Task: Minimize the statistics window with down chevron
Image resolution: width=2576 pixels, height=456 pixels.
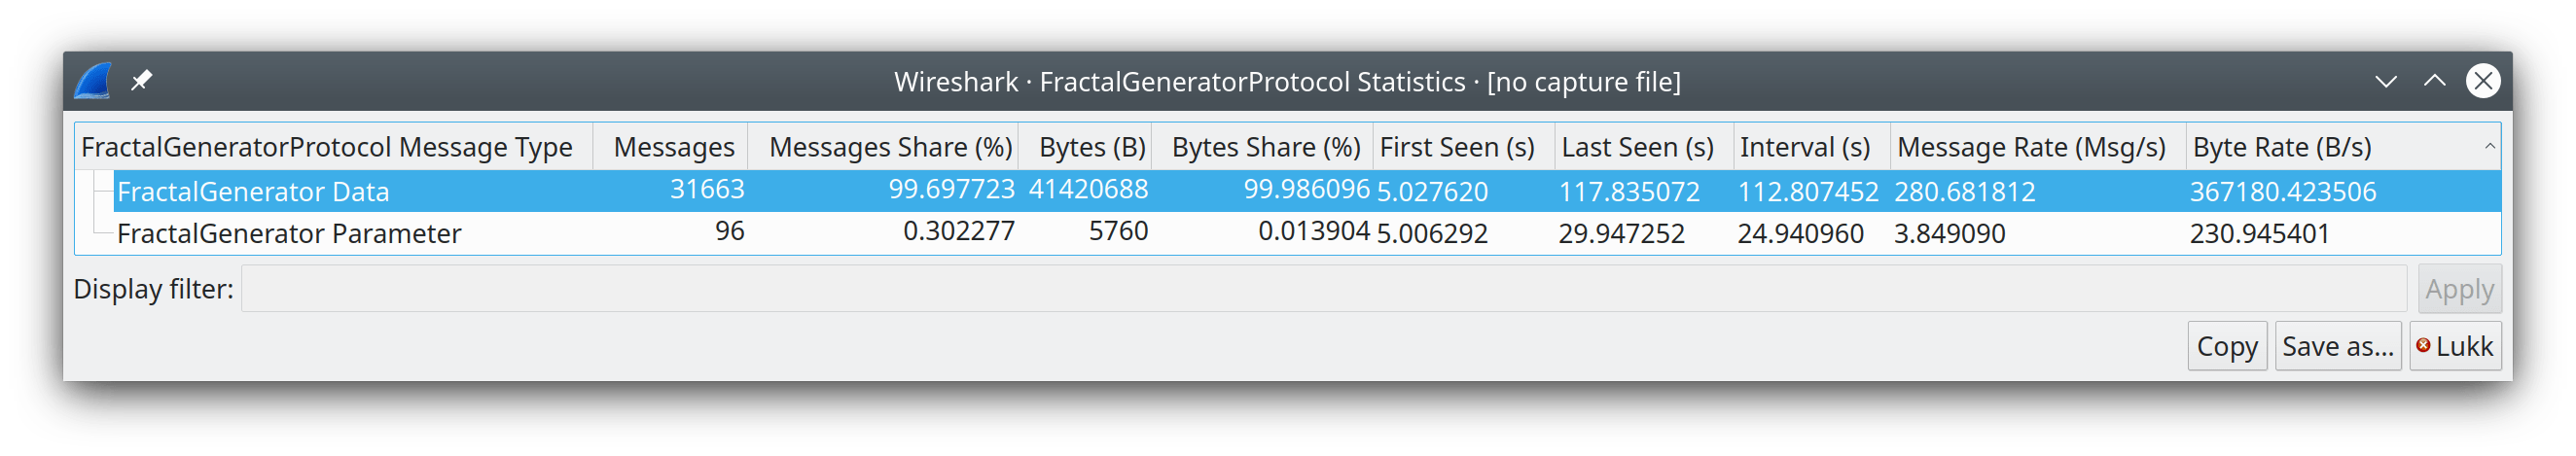Action: 2386,81
